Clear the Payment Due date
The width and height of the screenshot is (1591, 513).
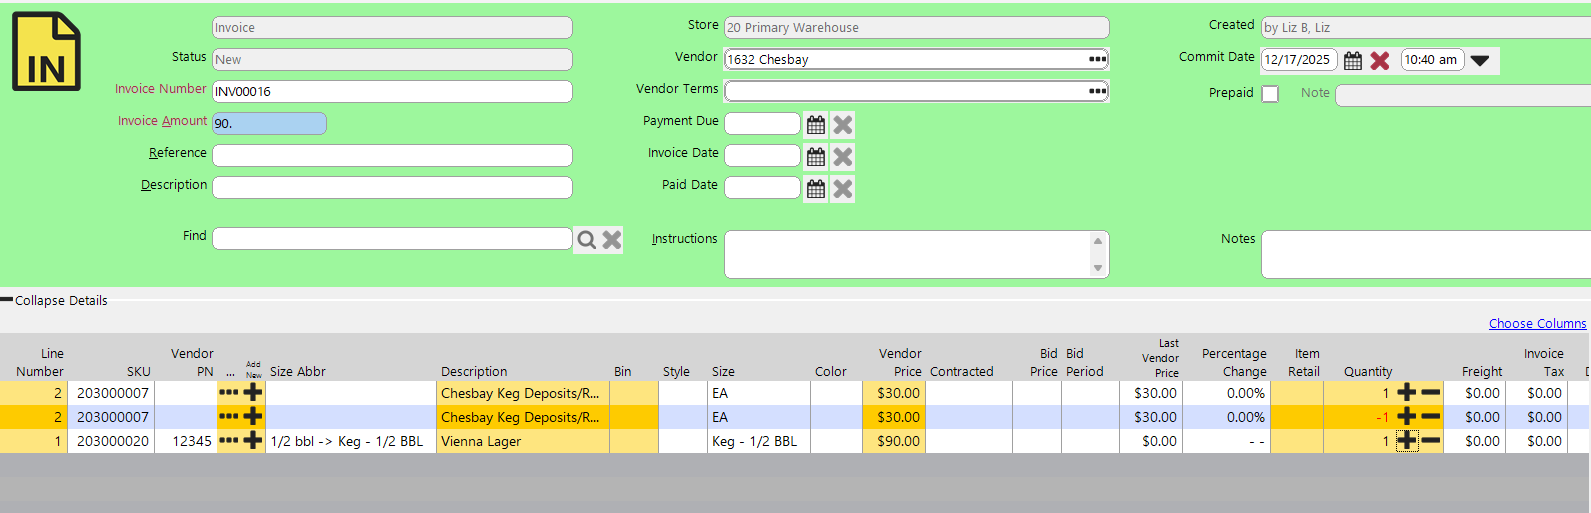tap(843, 125)
